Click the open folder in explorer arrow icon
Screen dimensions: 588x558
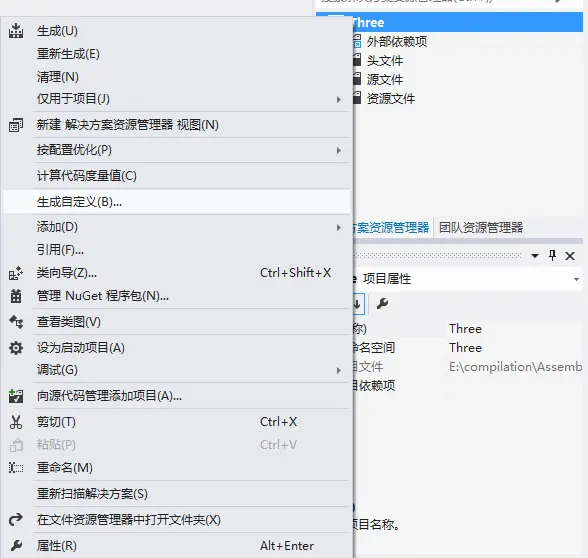coord(16,520)
